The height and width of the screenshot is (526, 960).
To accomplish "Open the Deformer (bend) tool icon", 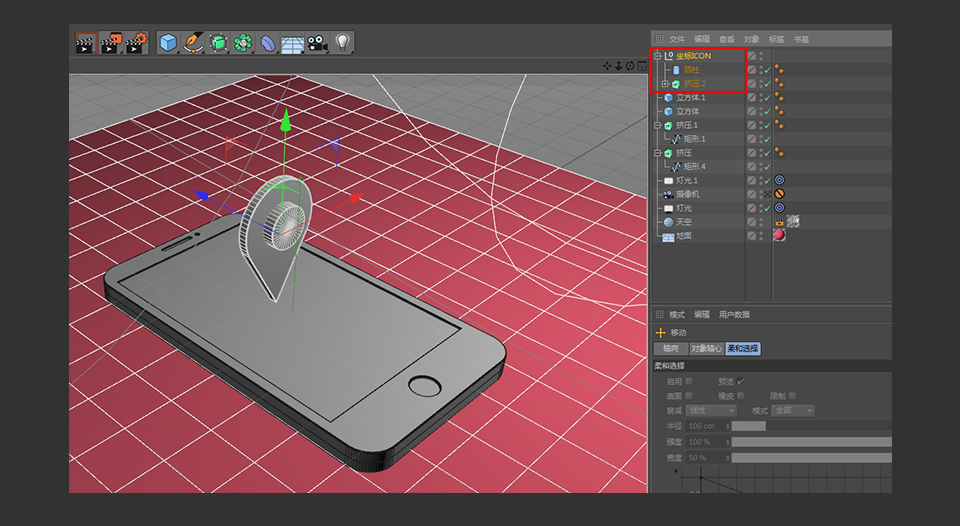I will (x=268, y=43).
